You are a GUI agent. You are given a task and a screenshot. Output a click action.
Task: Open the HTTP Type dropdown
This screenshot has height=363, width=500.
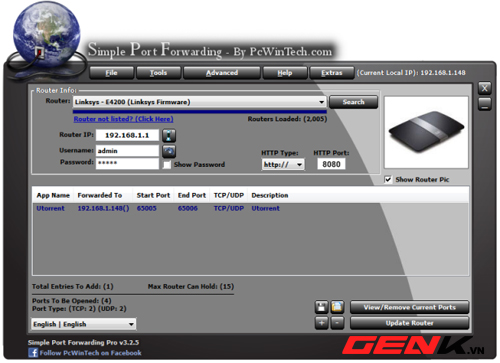(x=283, y=164)
